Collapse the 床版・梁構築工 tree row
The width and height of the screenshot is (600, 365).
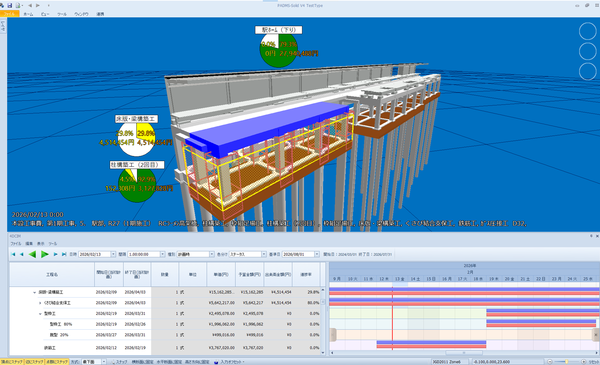pos(34,292)
